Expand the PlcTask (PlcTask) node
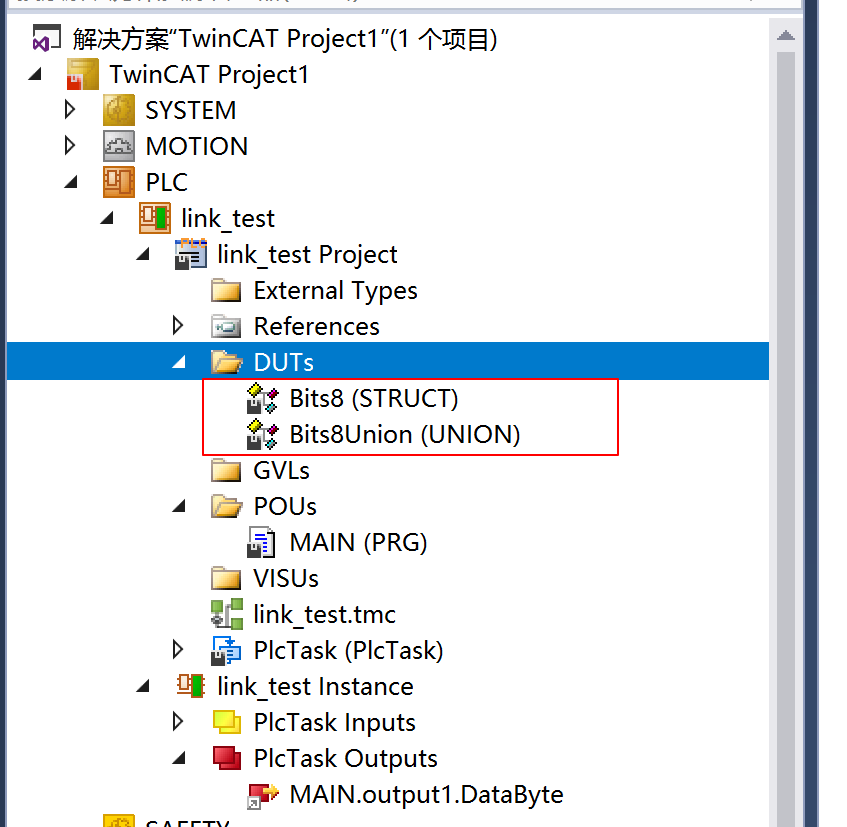 coord(178,650)
